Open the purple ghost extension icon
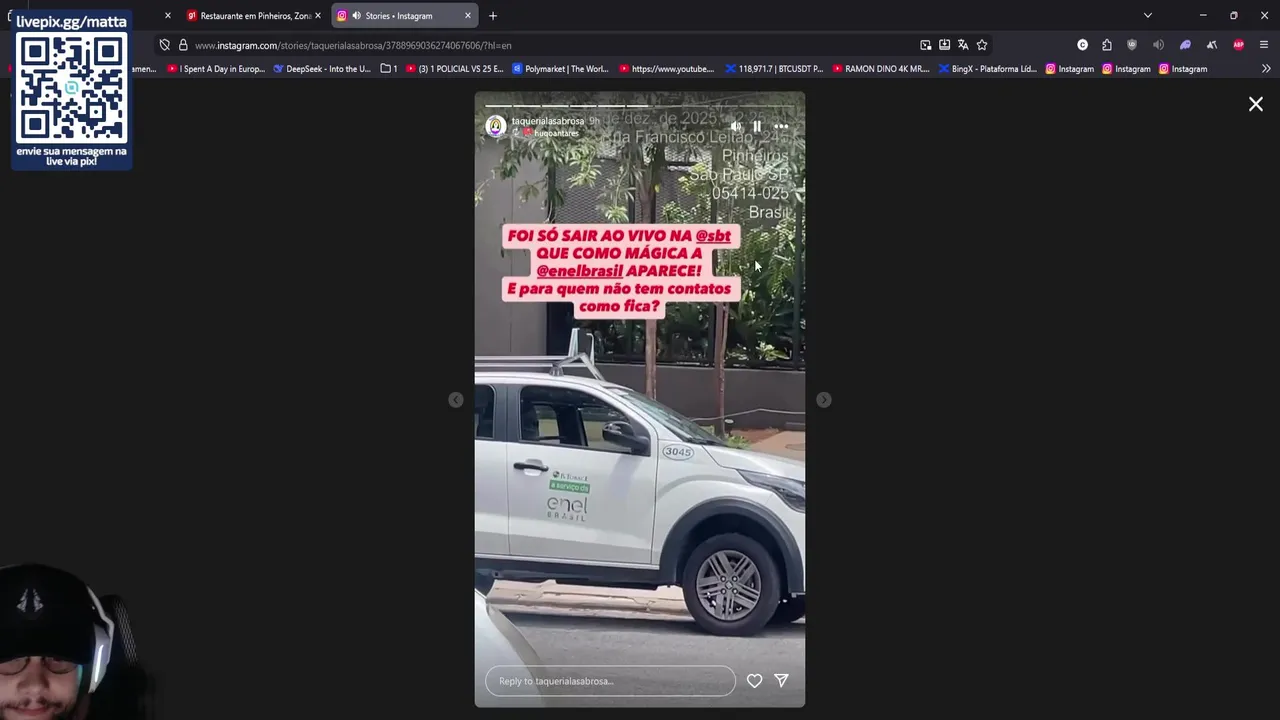Viewport: 1280px width, 720px height. 1185,45
